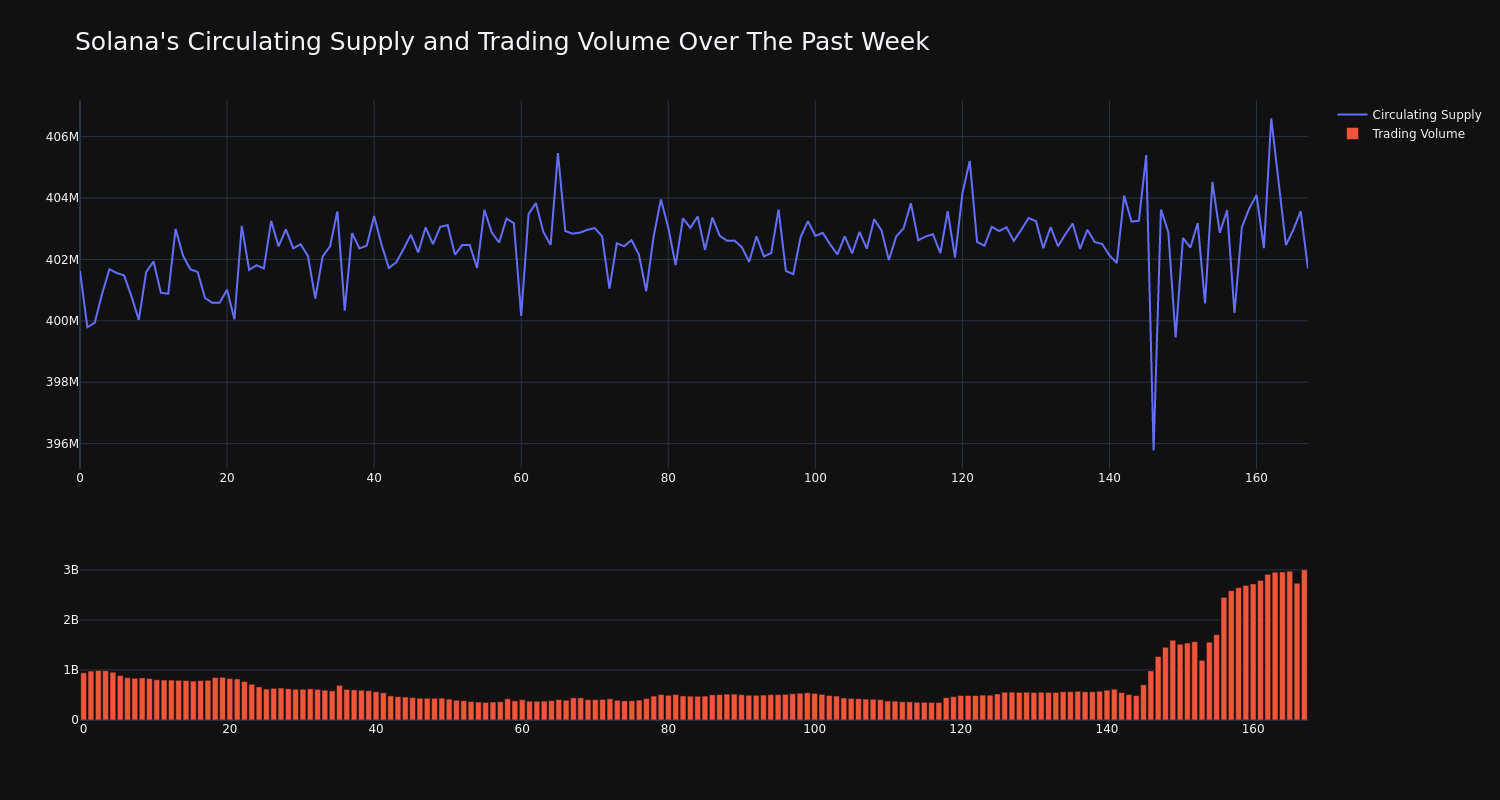The image size is (1500, 800).
Task: Click the orange Trading Volume legend swatch
Action: tap(1352, 134)
